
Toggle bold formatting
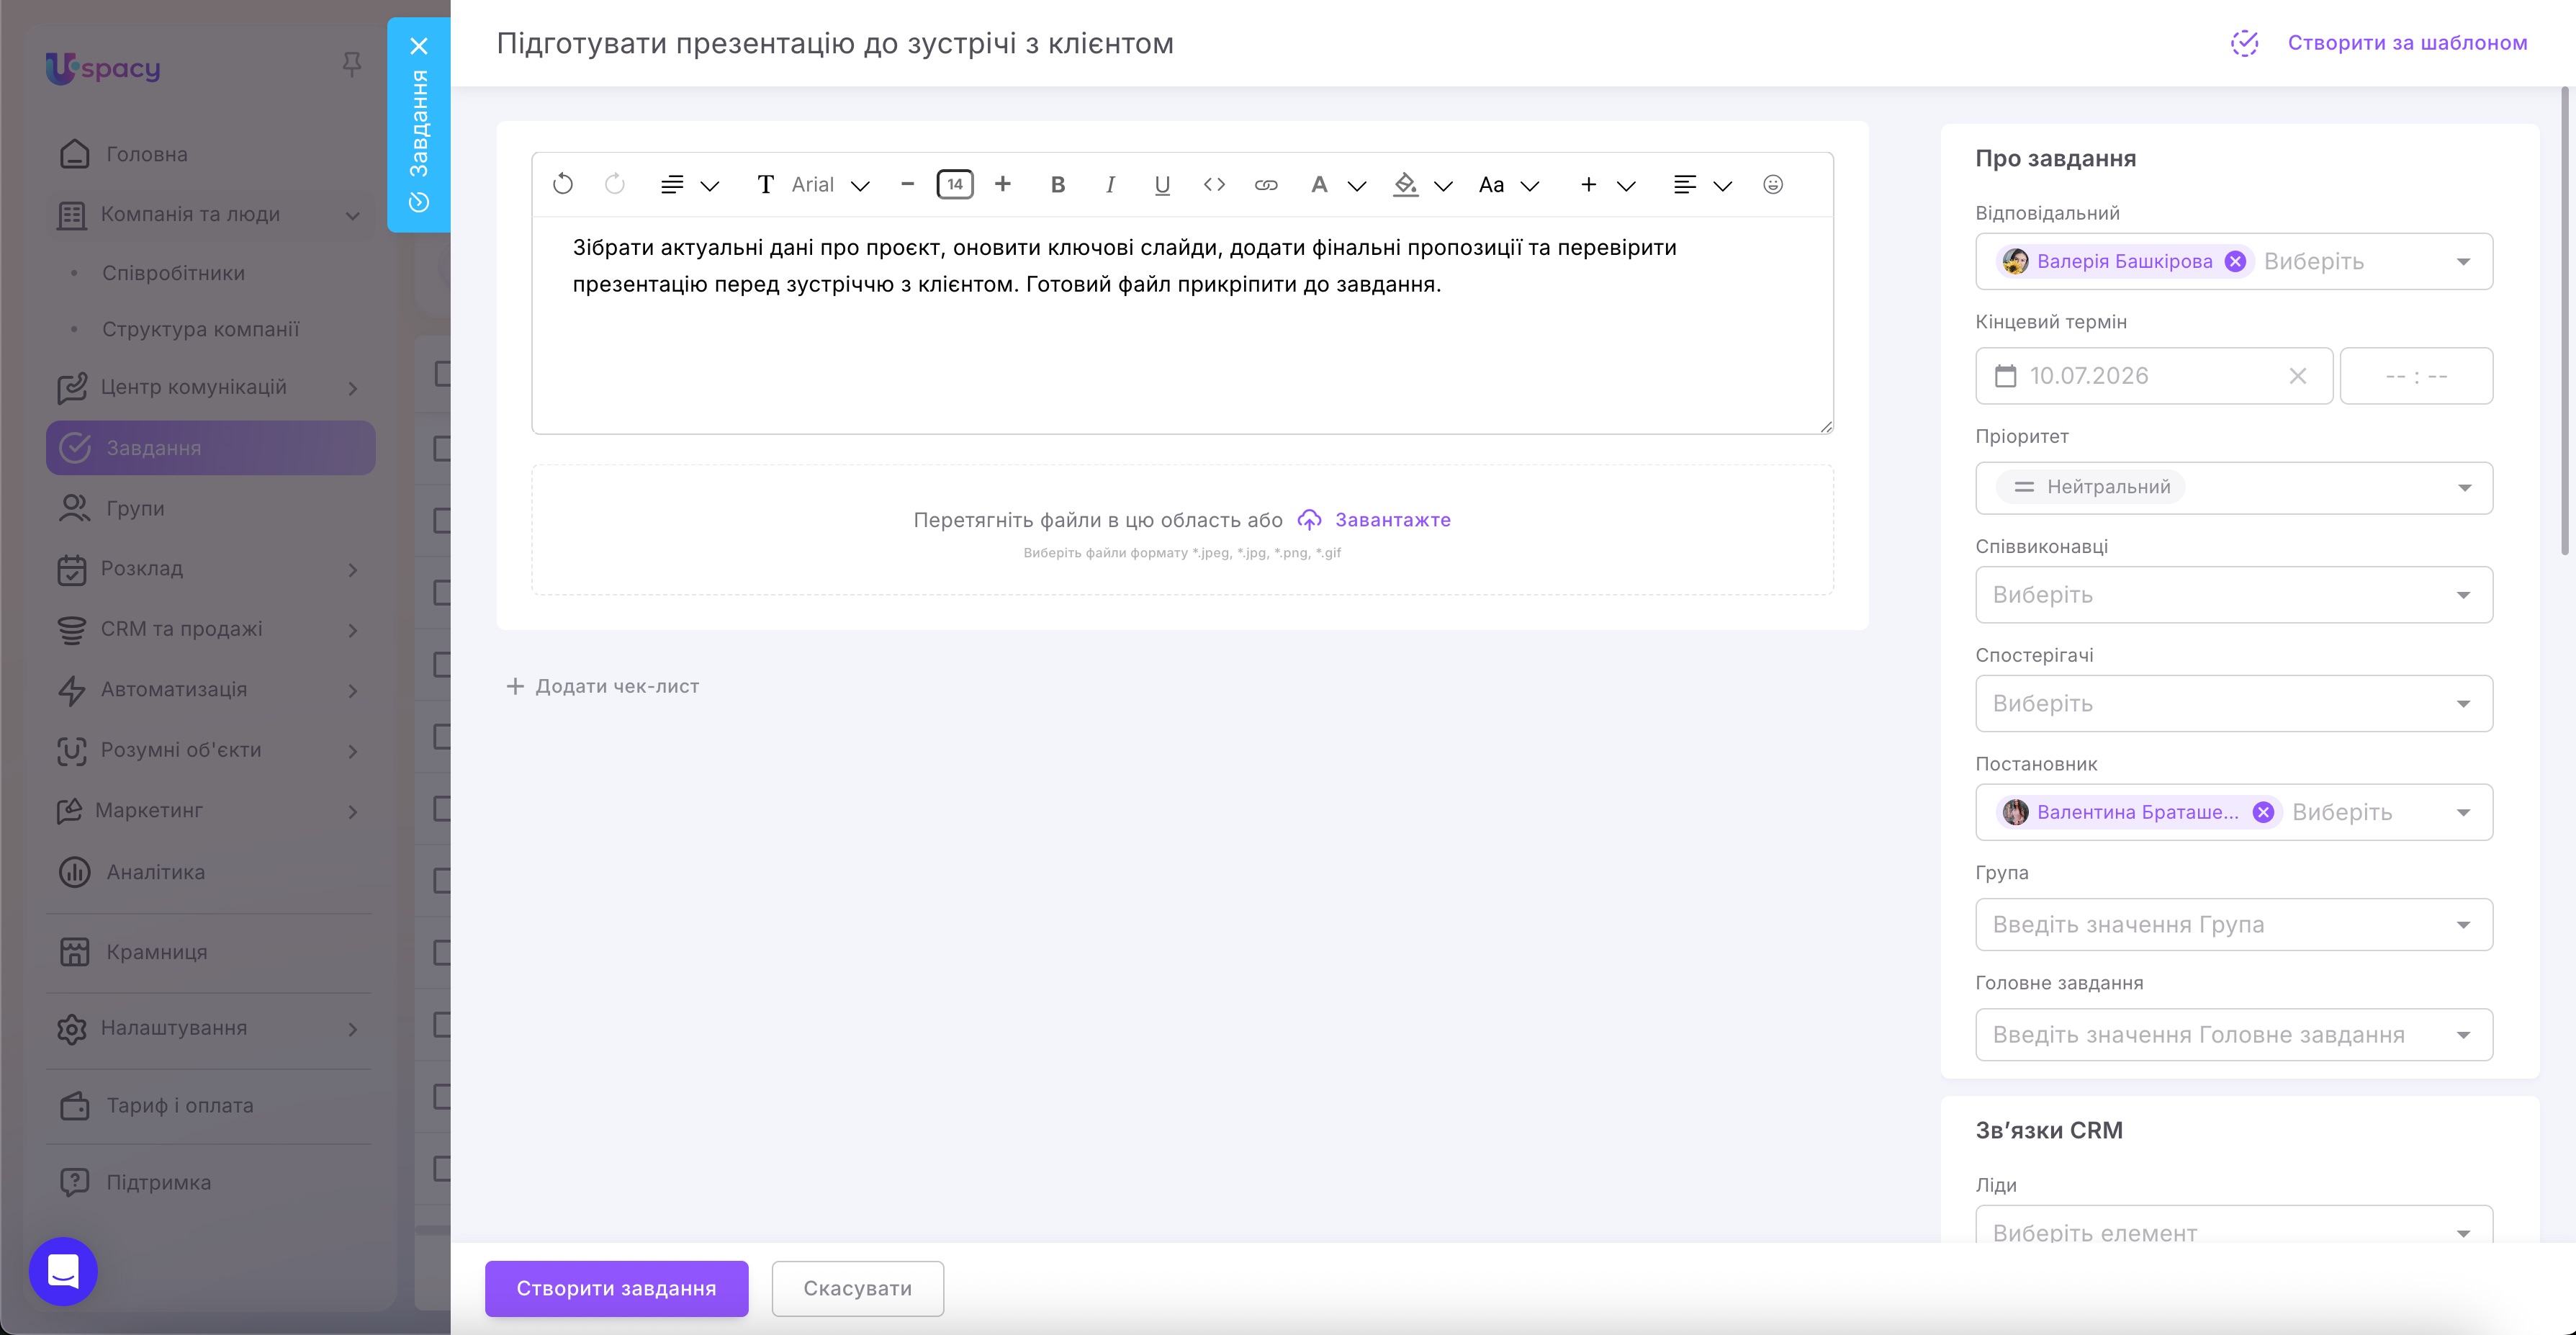point(1058,184)
